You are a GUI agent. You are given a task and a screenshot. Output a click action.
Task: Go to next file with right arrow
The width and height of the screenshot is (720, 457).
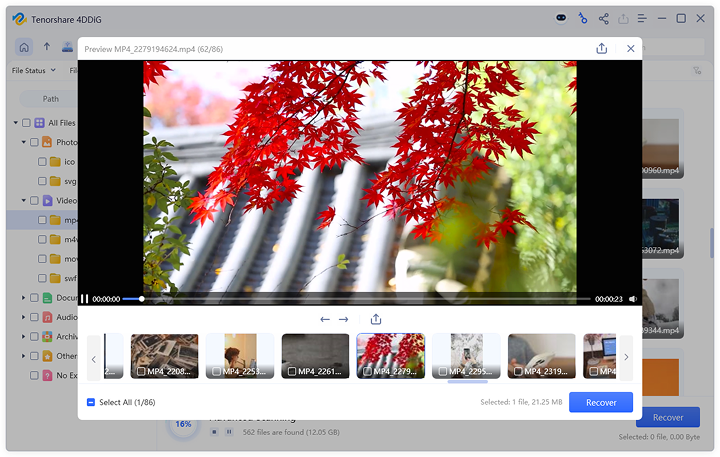click(x=344, y=319)
